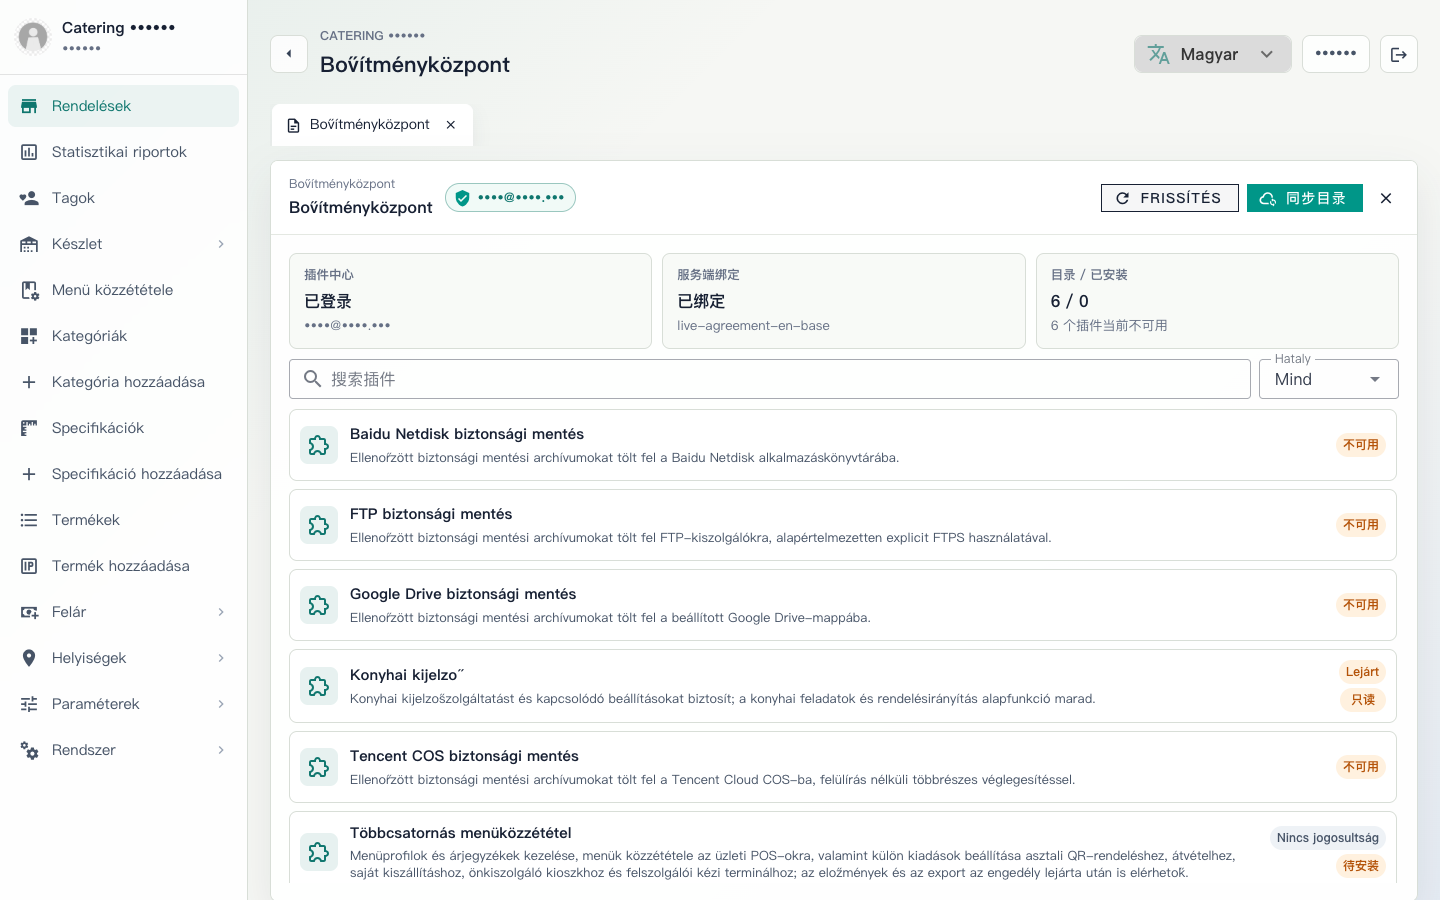Click the FRISSÍTÉS refresh button
This screenshot has height=924, width=1440.
(1169, 198)
